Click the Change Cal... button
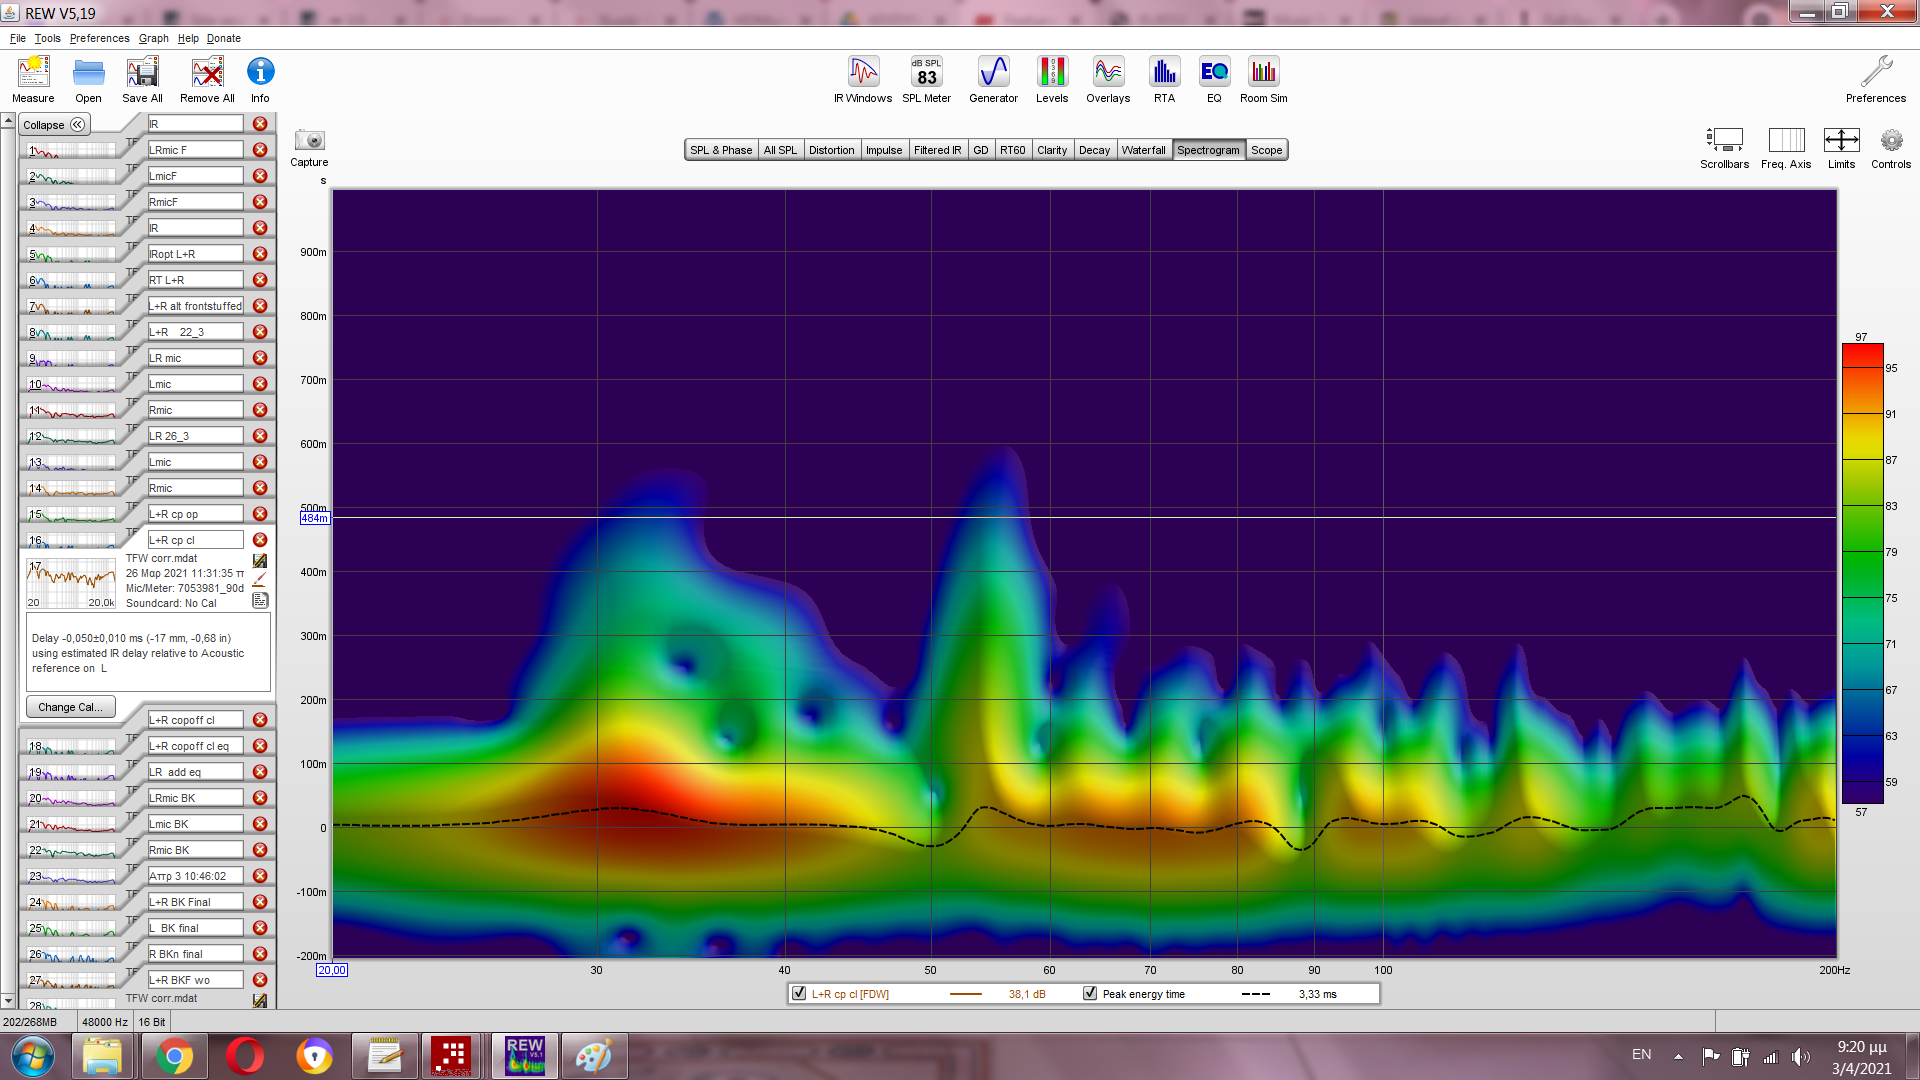 click(x=70, y=707)
